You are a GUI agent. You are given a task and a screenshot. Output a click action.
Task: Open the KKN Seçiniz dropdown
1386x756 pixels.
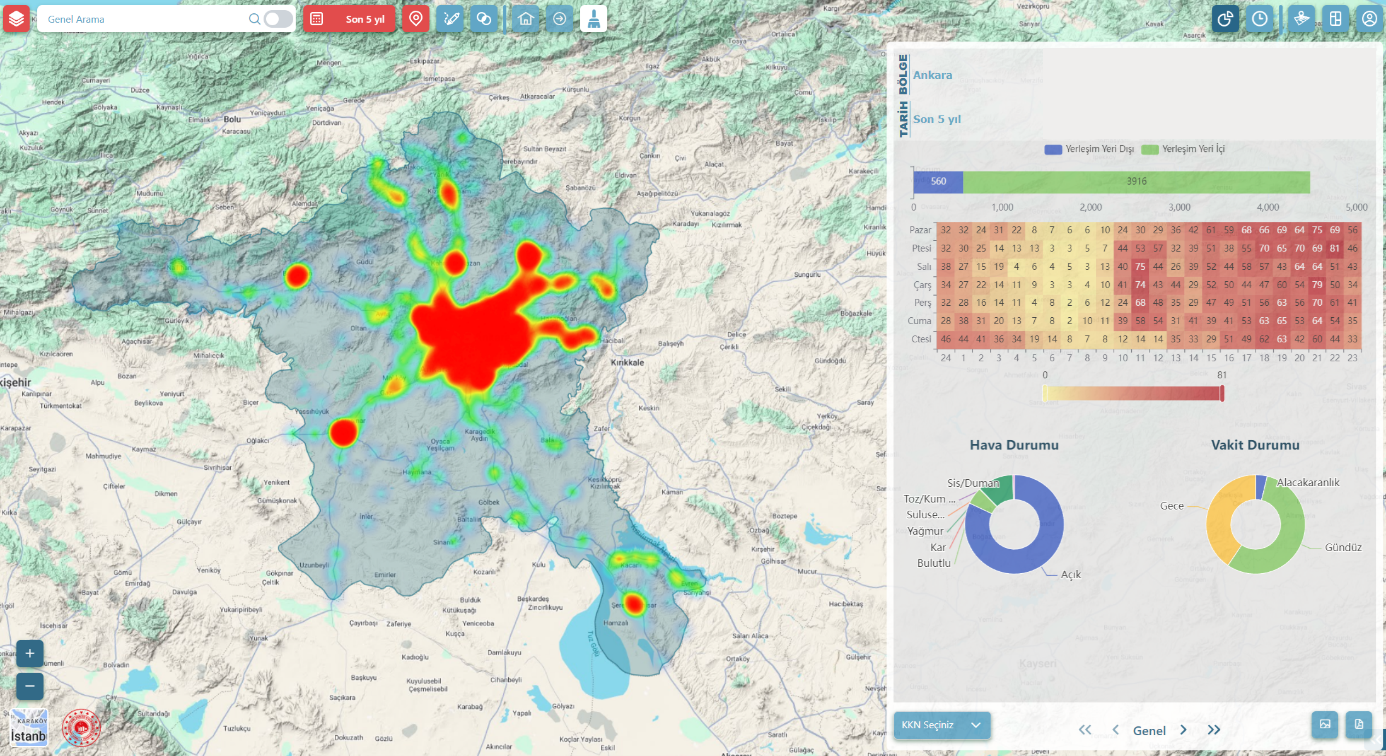[x=941, y=725]
